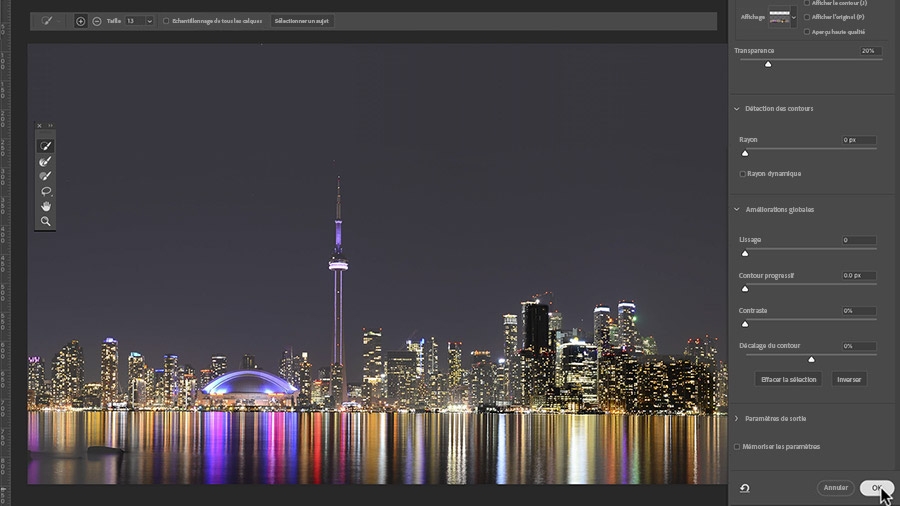Click the Affichage preview thumbnail

click(x=779, y=17)
